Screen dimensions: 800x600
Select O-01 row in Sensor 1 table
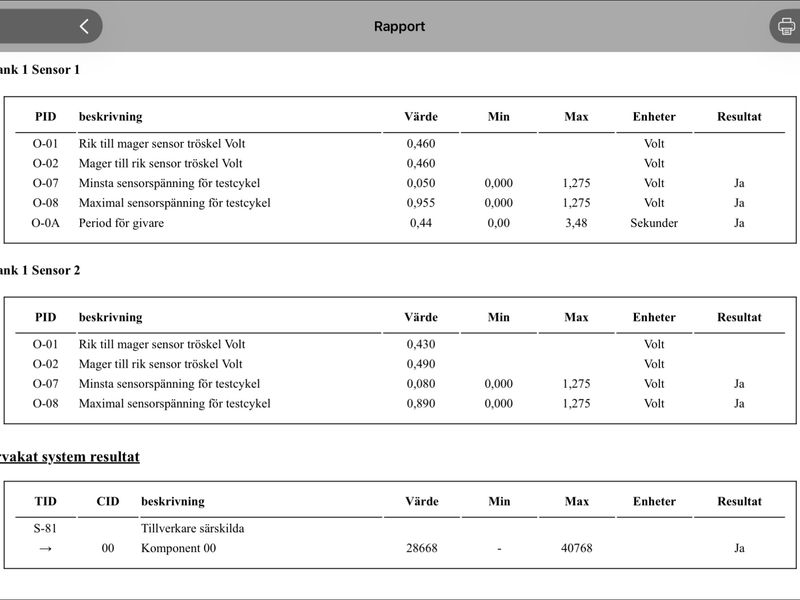[x=400, y=144]
